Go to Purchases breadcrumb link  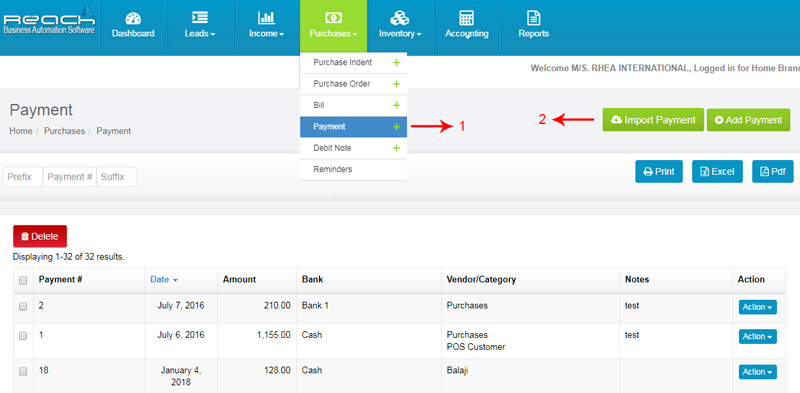(x=64, y=131)
